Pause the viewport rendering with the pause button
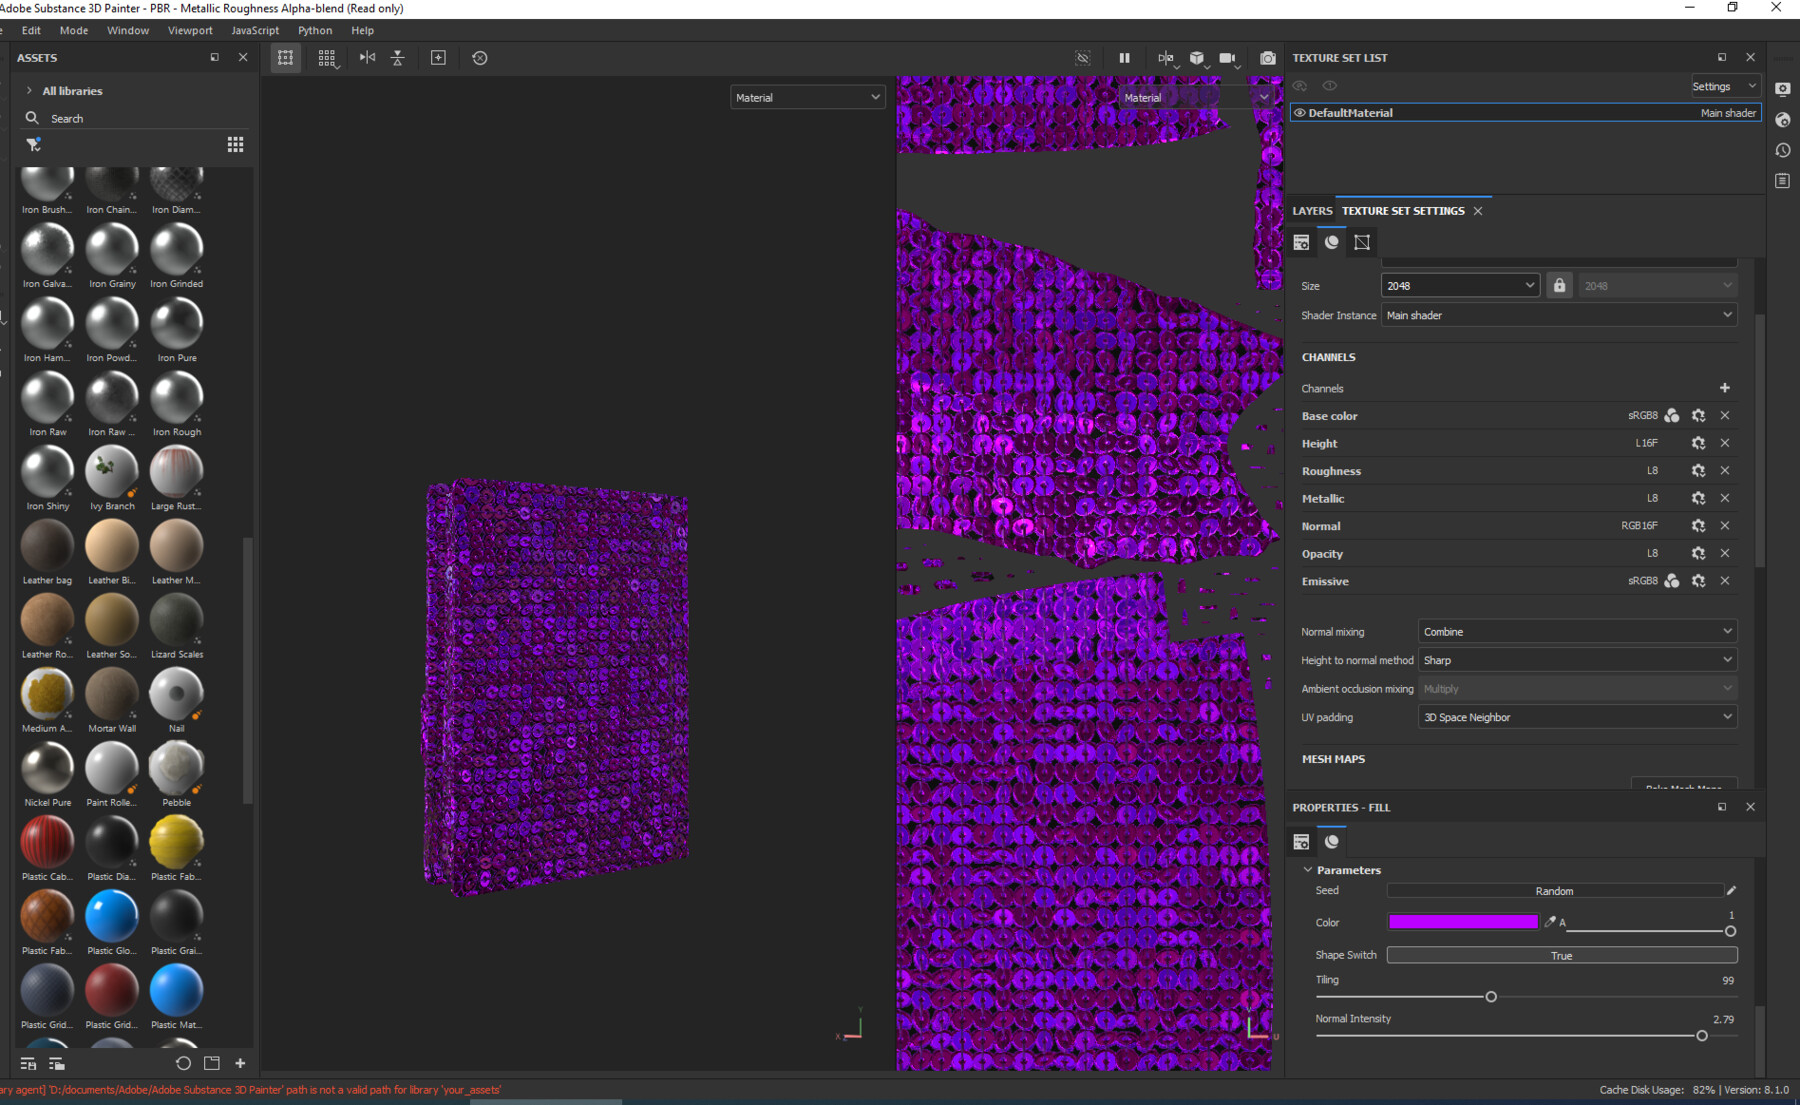The image size is (1800, 1105). [x=1124, y=57]
